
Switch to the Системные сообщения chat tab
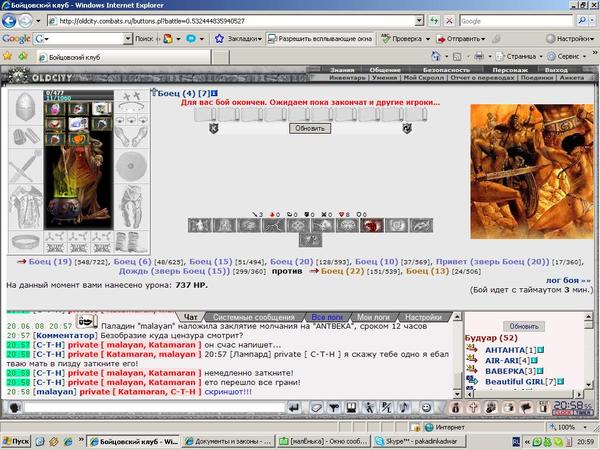[254, 317]
